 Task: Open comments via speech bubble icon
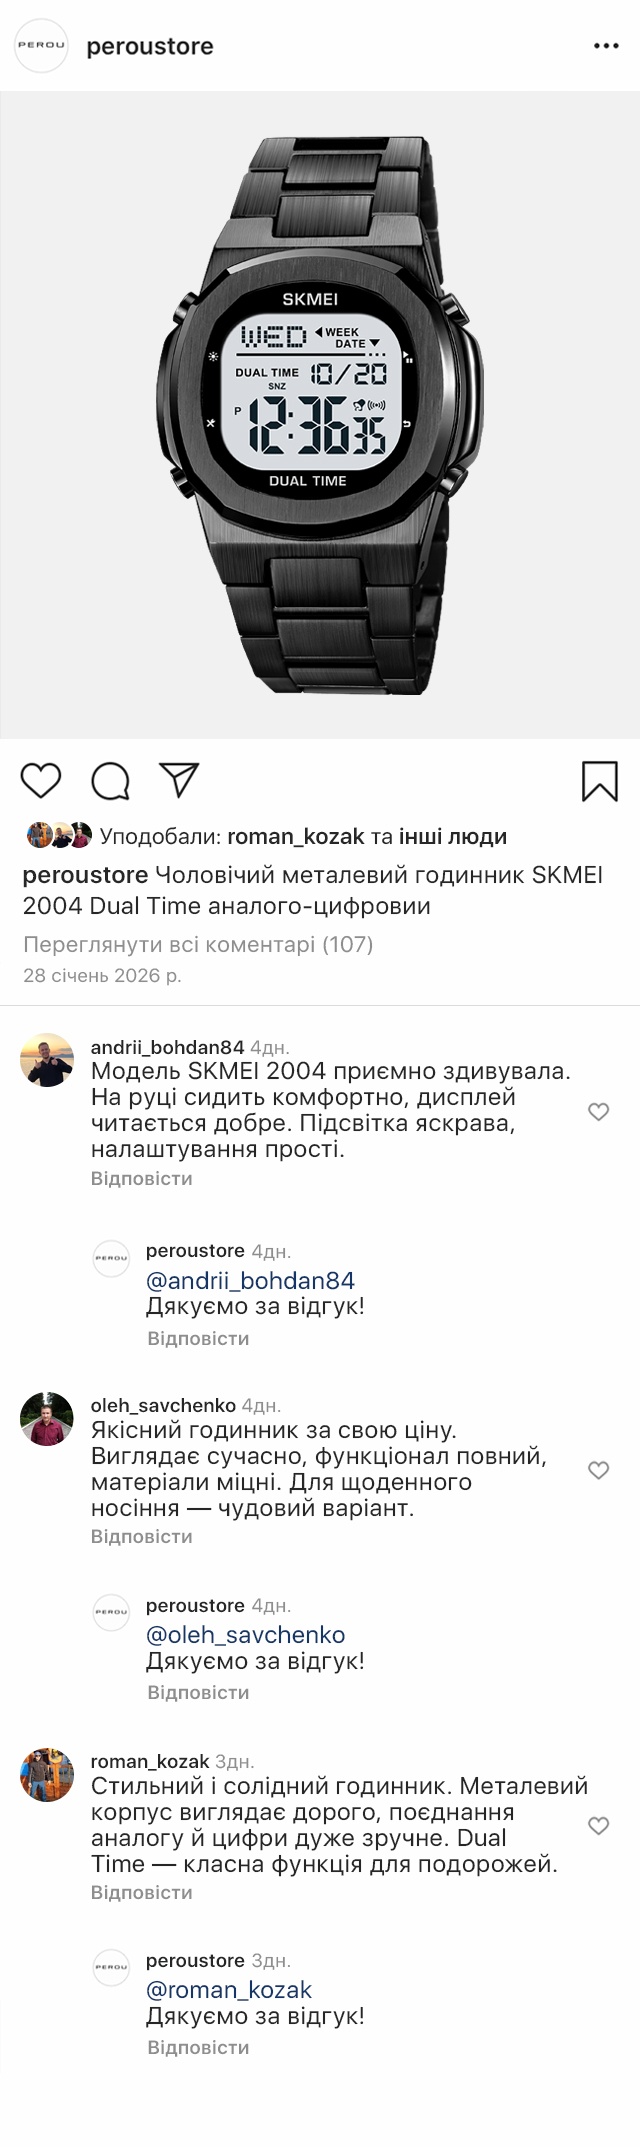click(111, 781)
